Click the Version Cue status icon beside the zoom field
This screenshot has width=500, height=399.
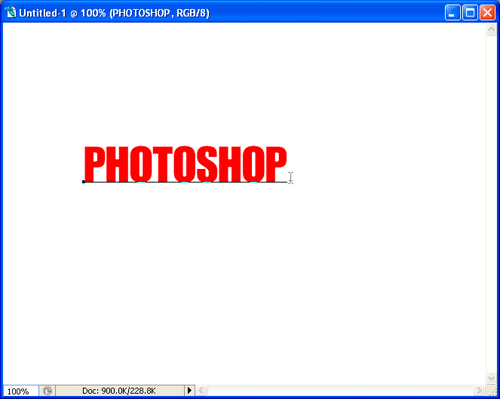47,391
